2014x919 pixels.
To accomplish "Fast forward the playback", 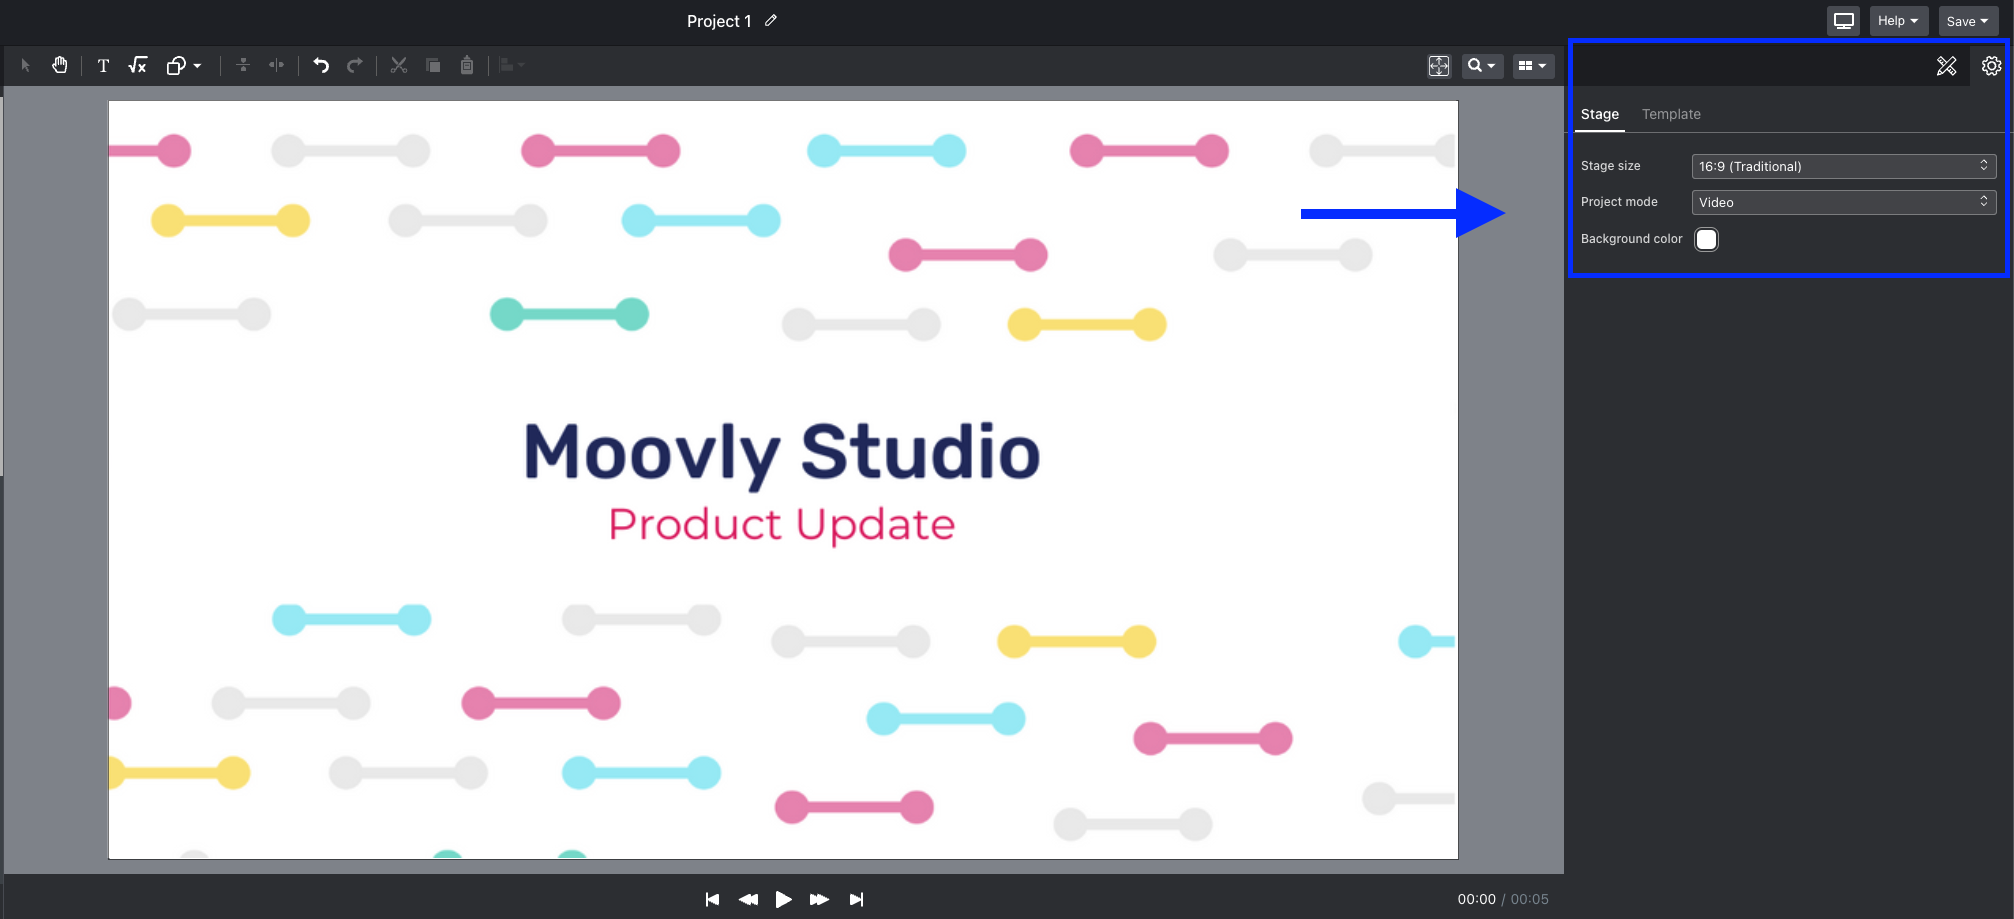I will [819, 899].
